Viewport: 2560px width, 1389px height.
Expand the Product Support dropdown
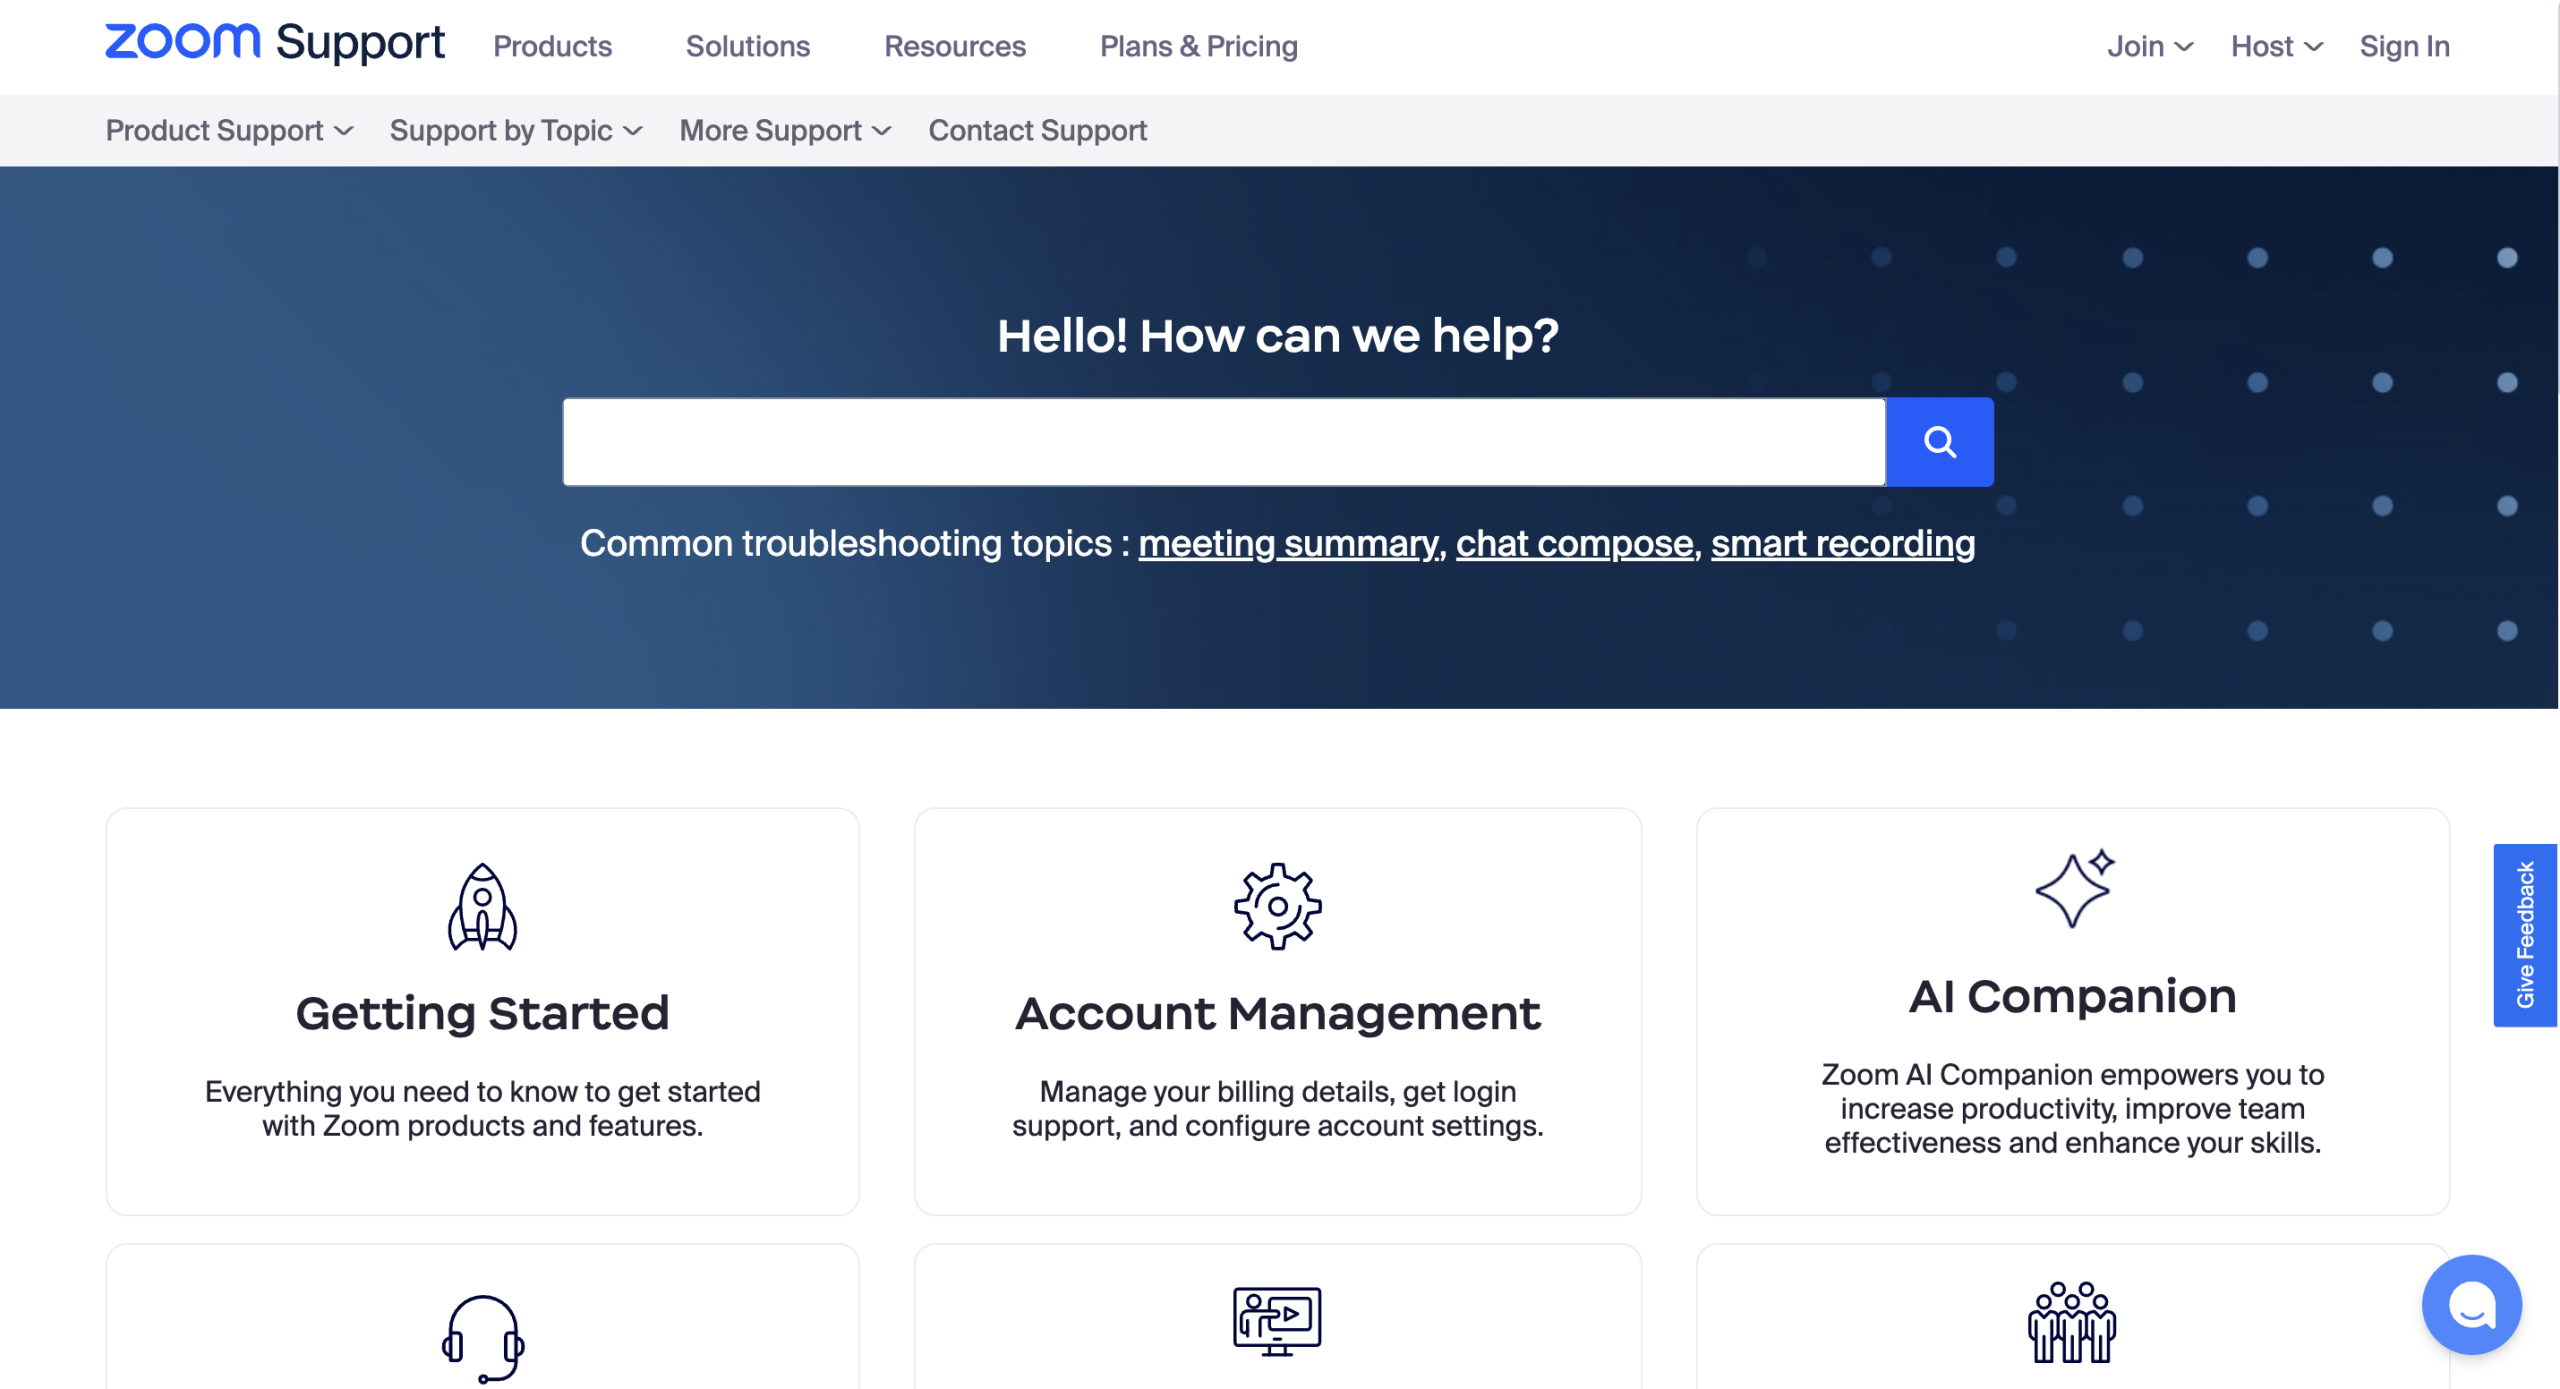(229, 130)
